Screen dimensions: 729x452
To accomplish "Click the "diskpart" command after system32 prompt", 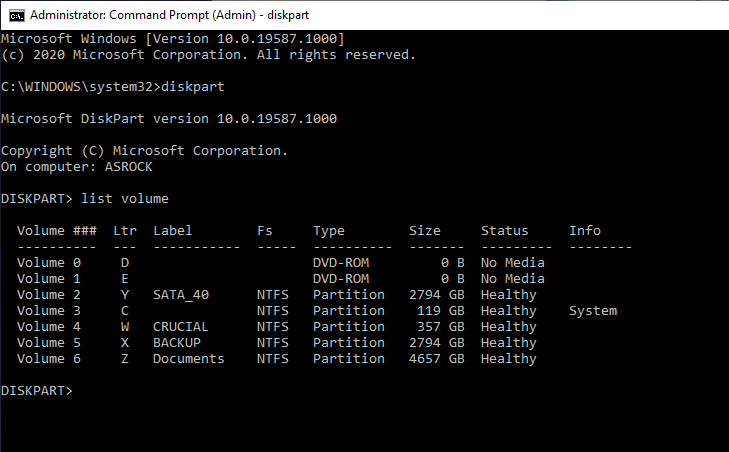I will tap(193, 87).
